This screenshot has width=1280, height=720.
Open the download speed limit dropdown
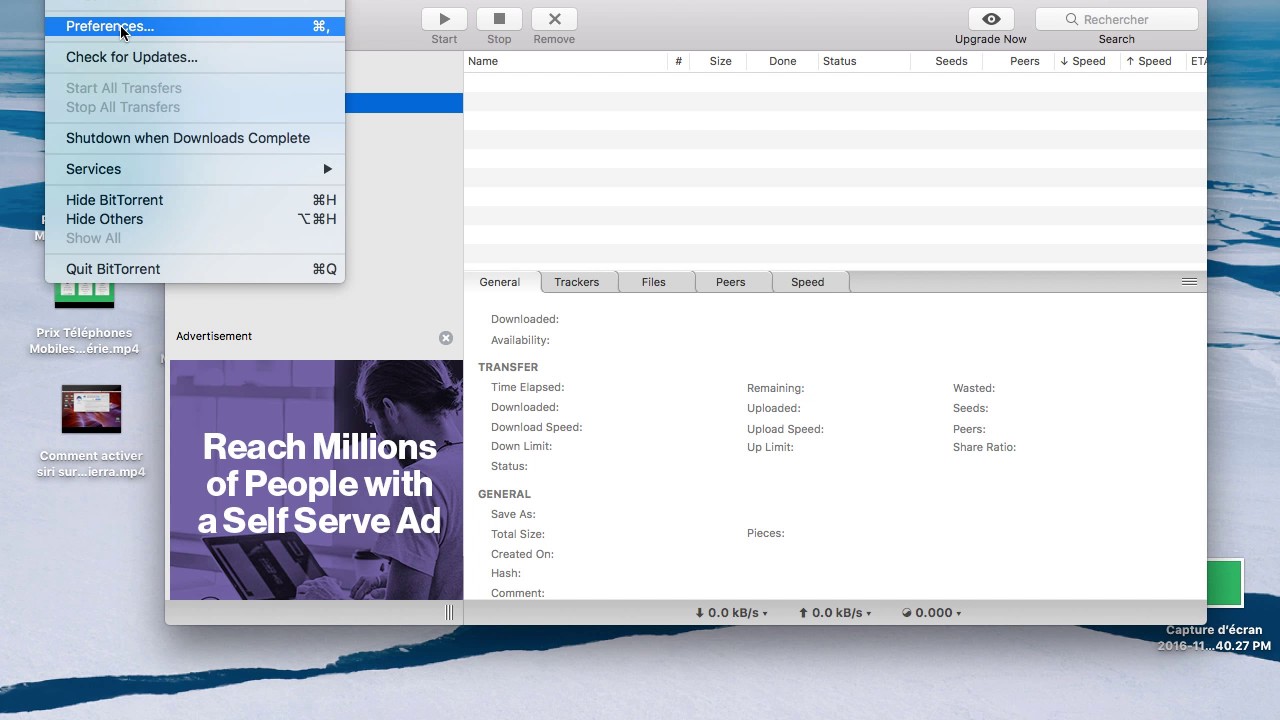coord(731,613)
